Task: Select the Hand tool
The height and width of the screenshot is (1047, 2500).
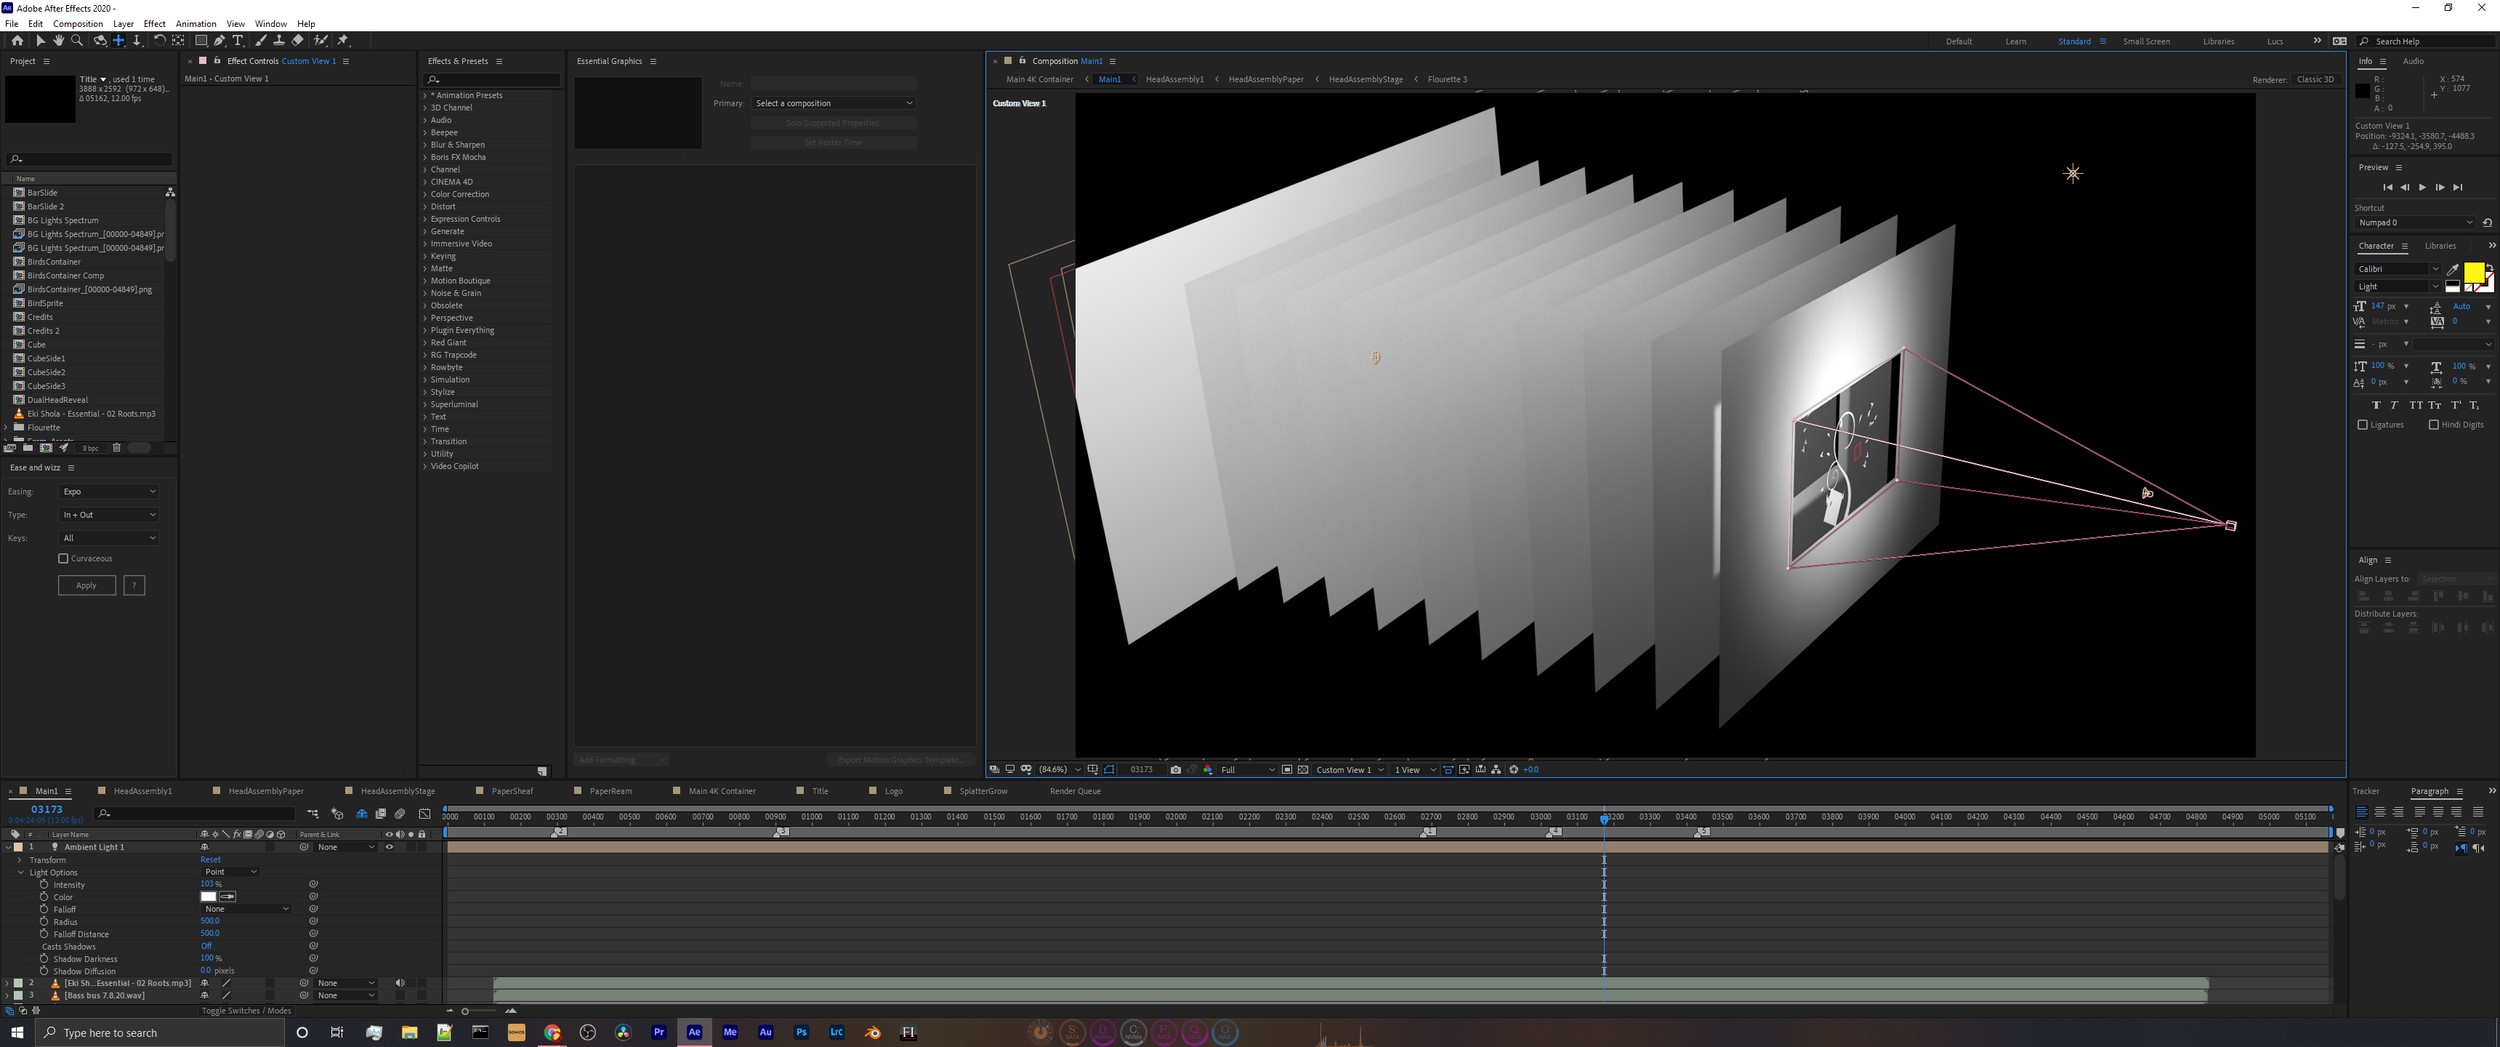Action: [58, 41]
